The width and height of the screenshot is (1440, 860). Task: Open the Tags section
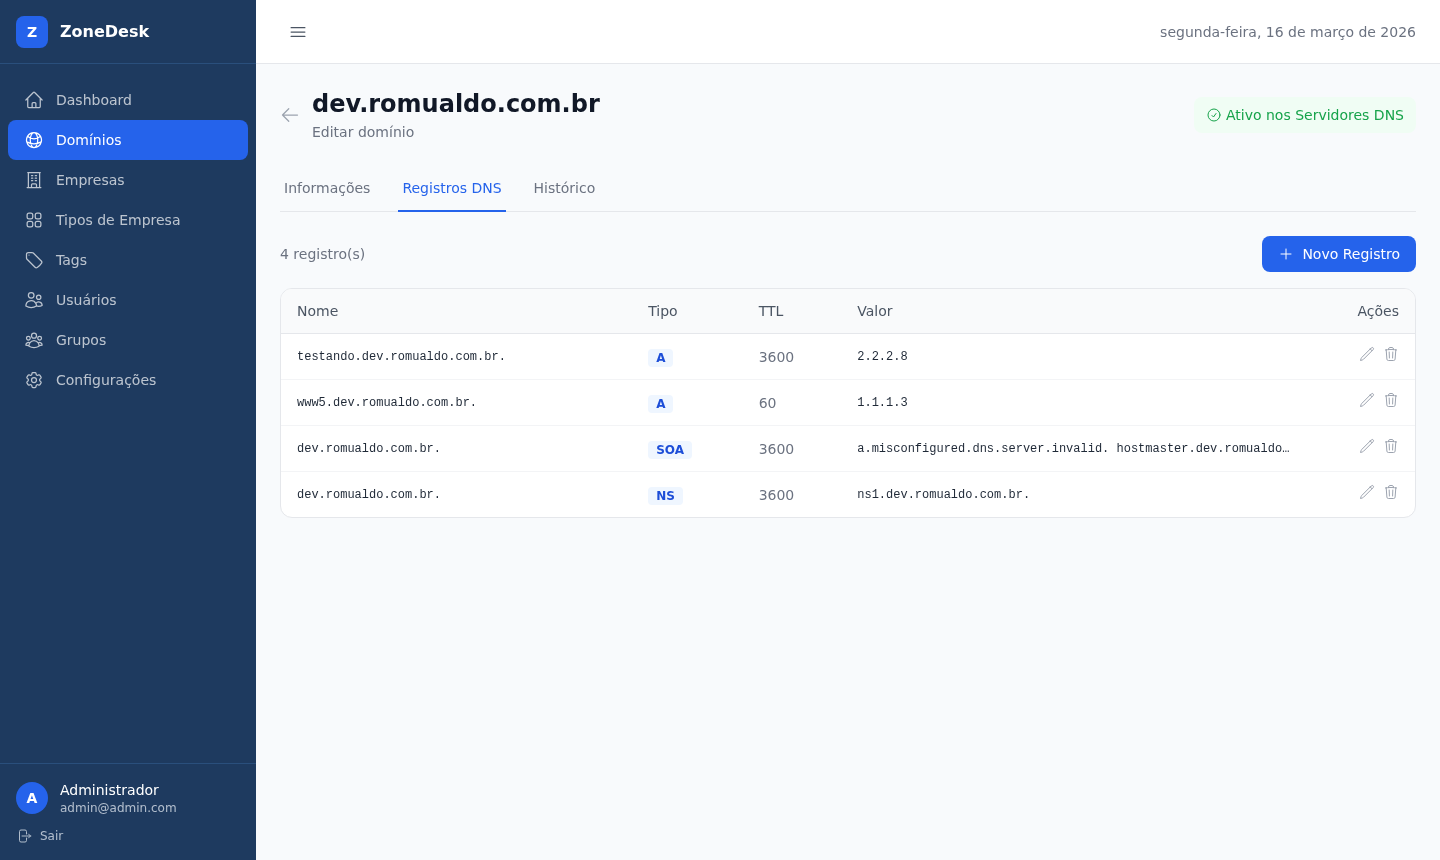71,260
